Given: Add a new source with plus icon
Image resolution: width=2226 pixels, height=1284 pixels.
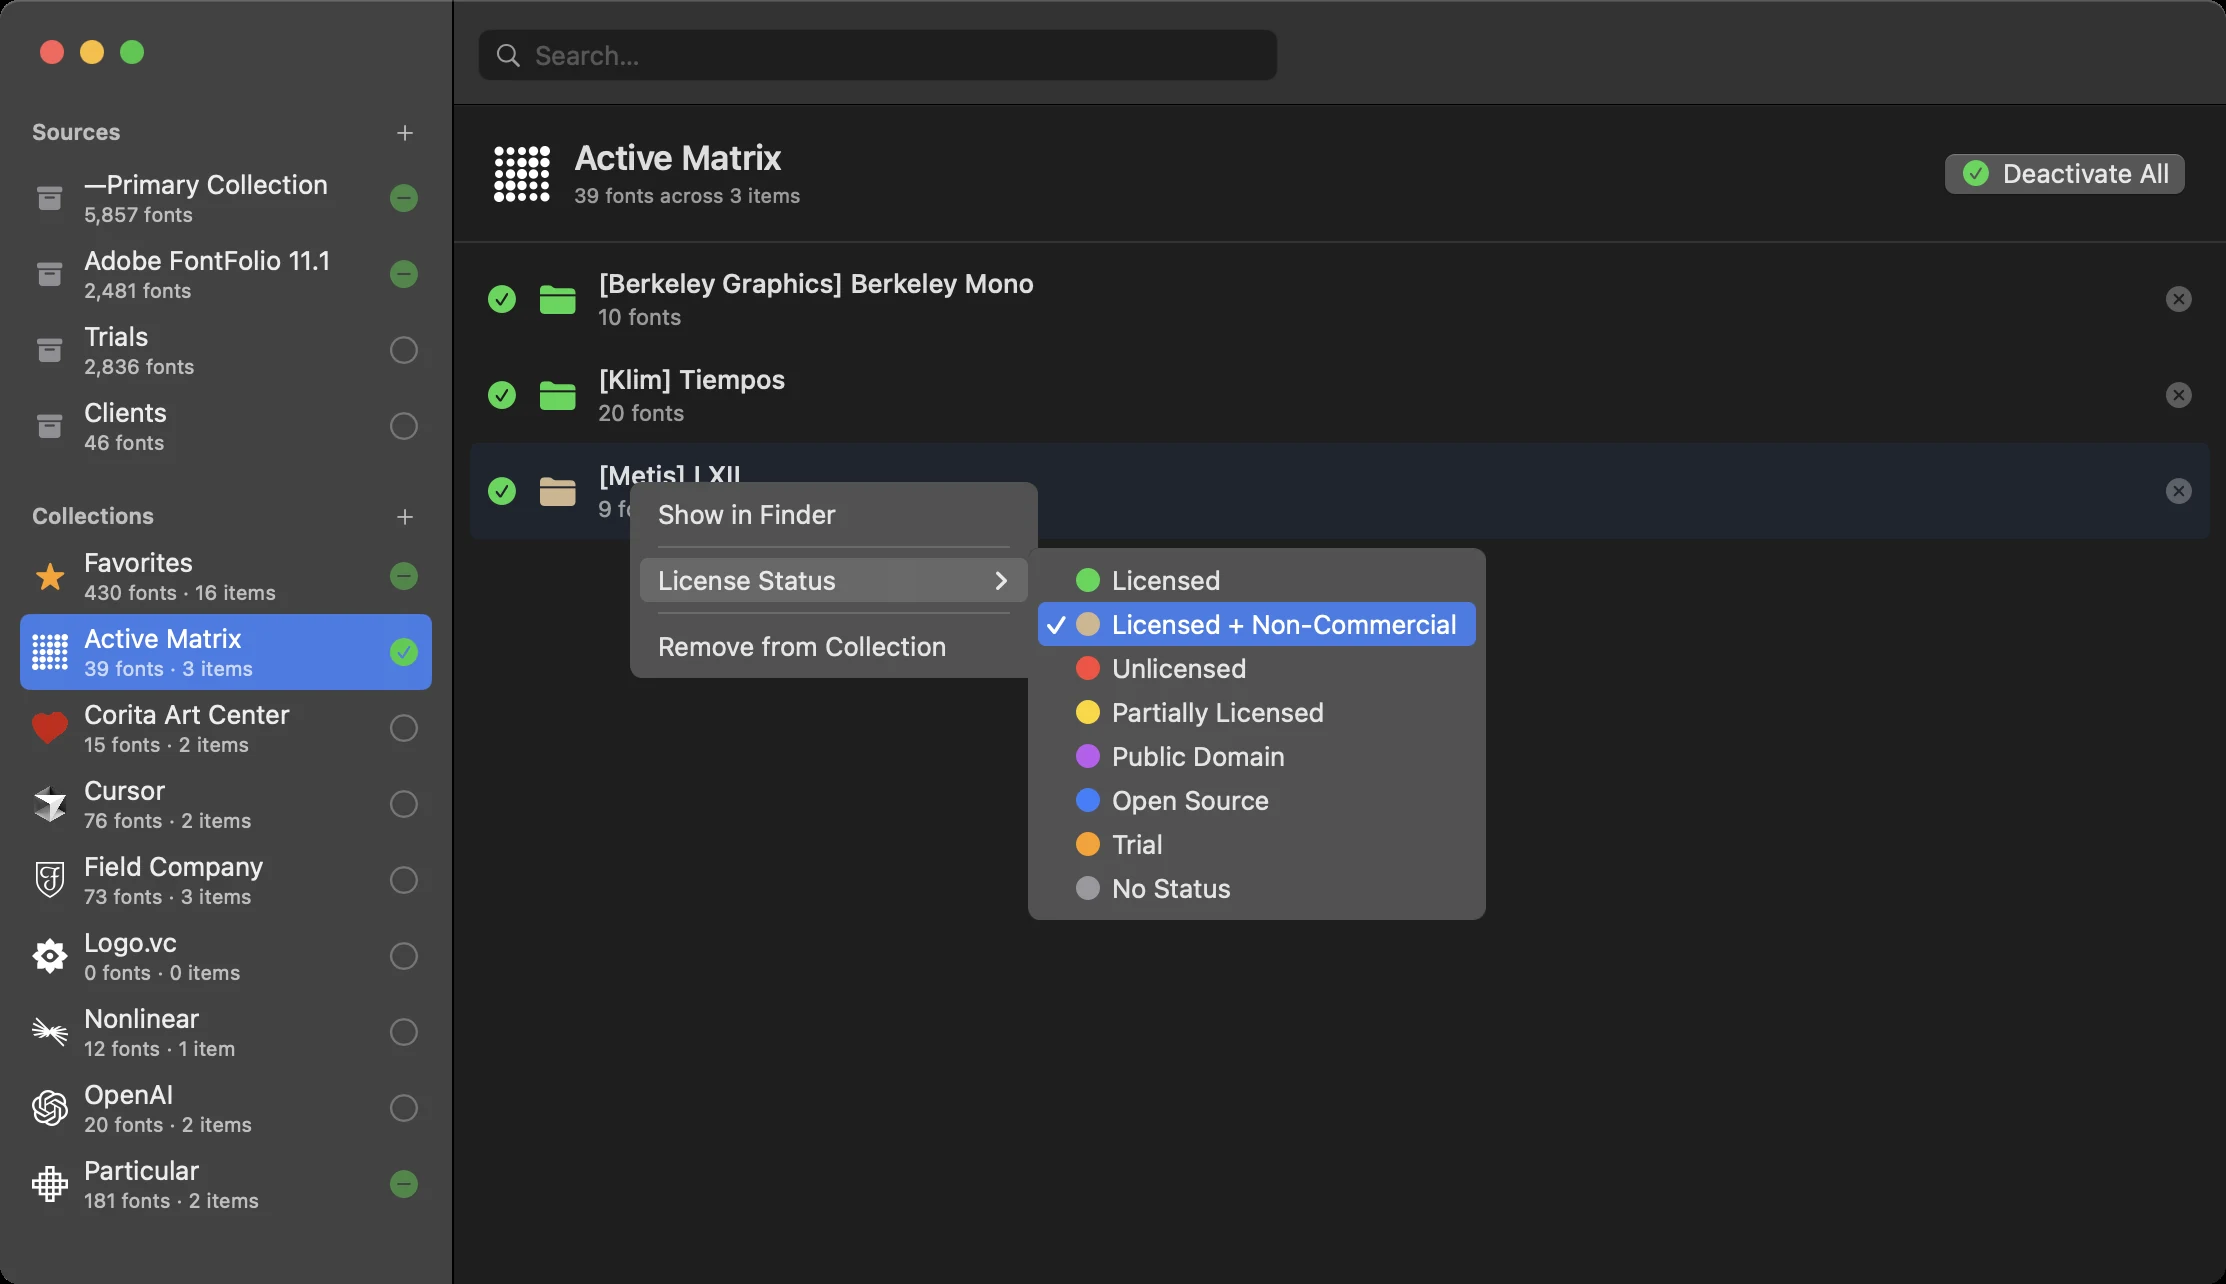Looking at the screenshot, I should (405, 133).
